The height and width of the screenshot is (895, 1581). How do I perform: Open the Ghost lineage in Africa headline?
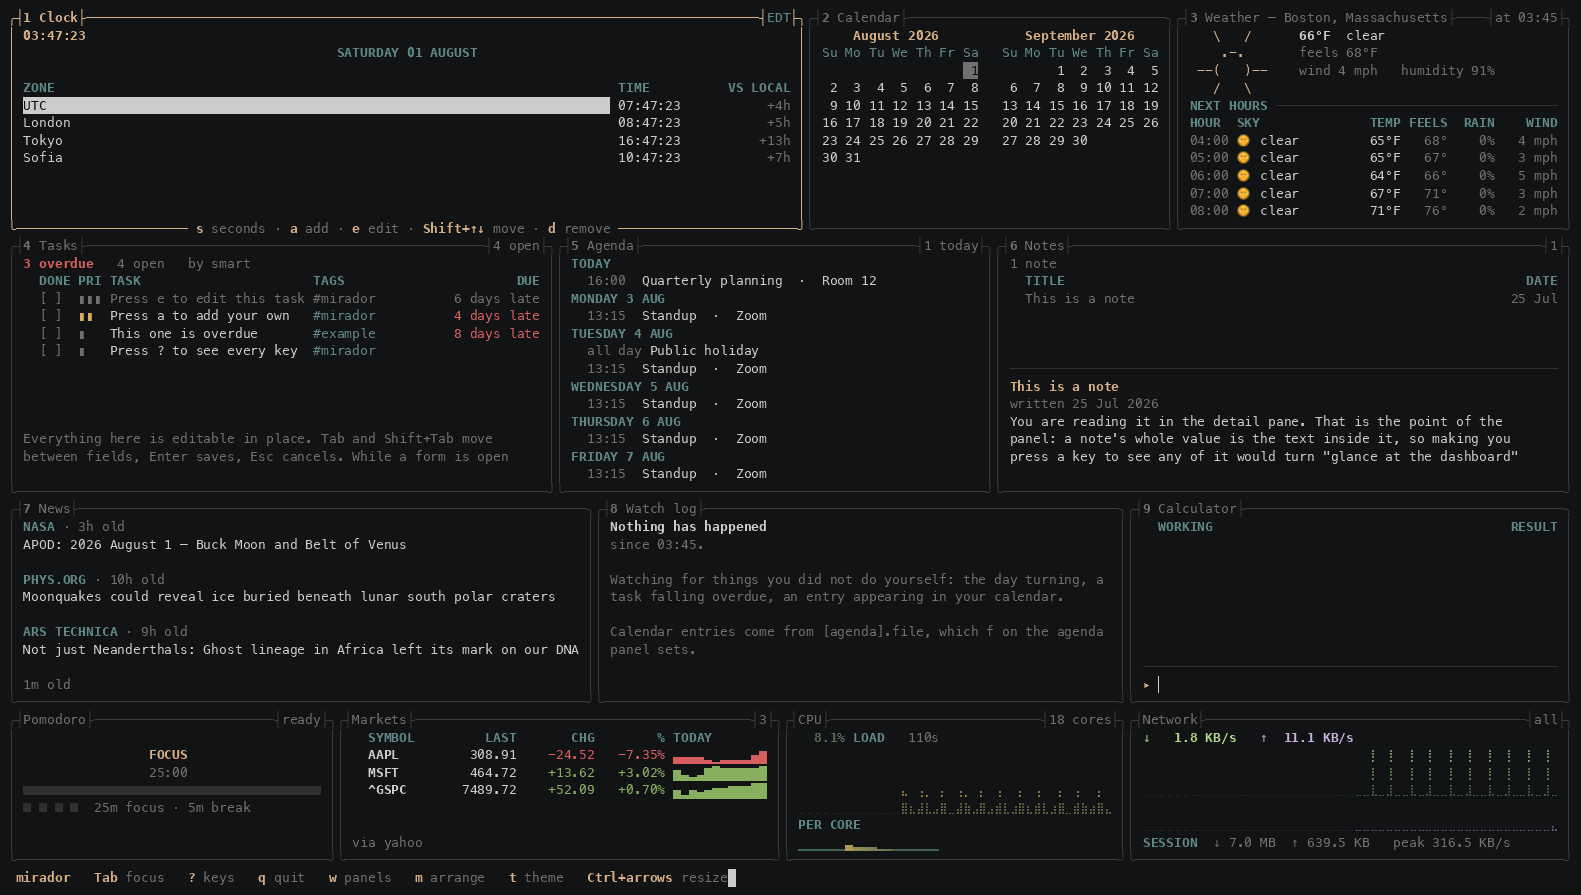click(301, 650)
